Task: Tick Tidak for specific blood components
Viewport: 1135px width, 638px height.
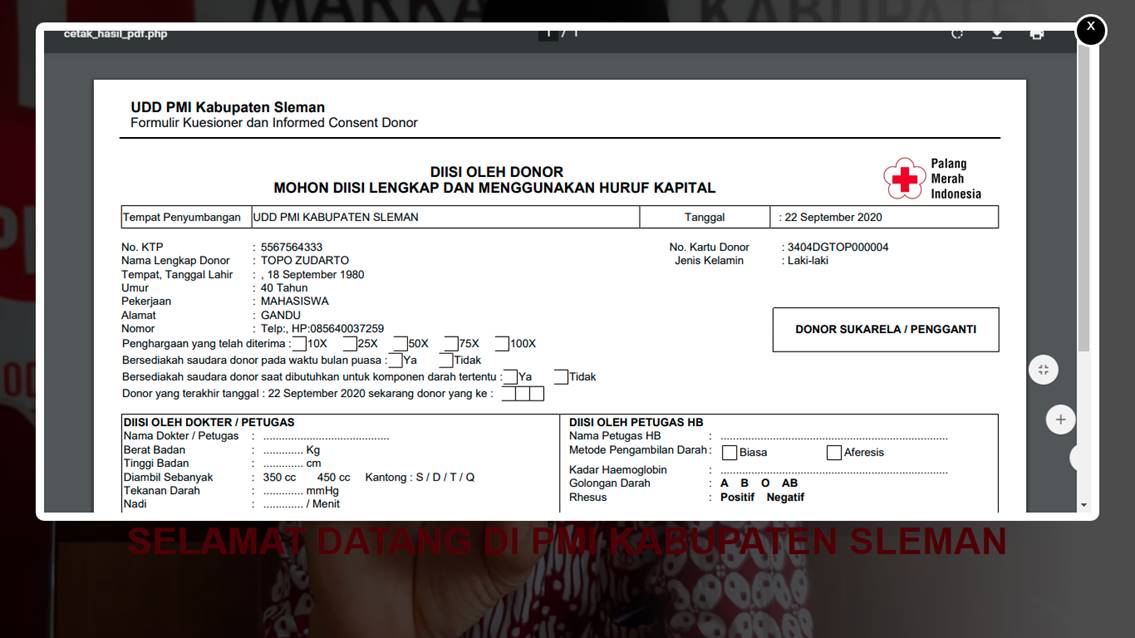Action: coord(561,377)
